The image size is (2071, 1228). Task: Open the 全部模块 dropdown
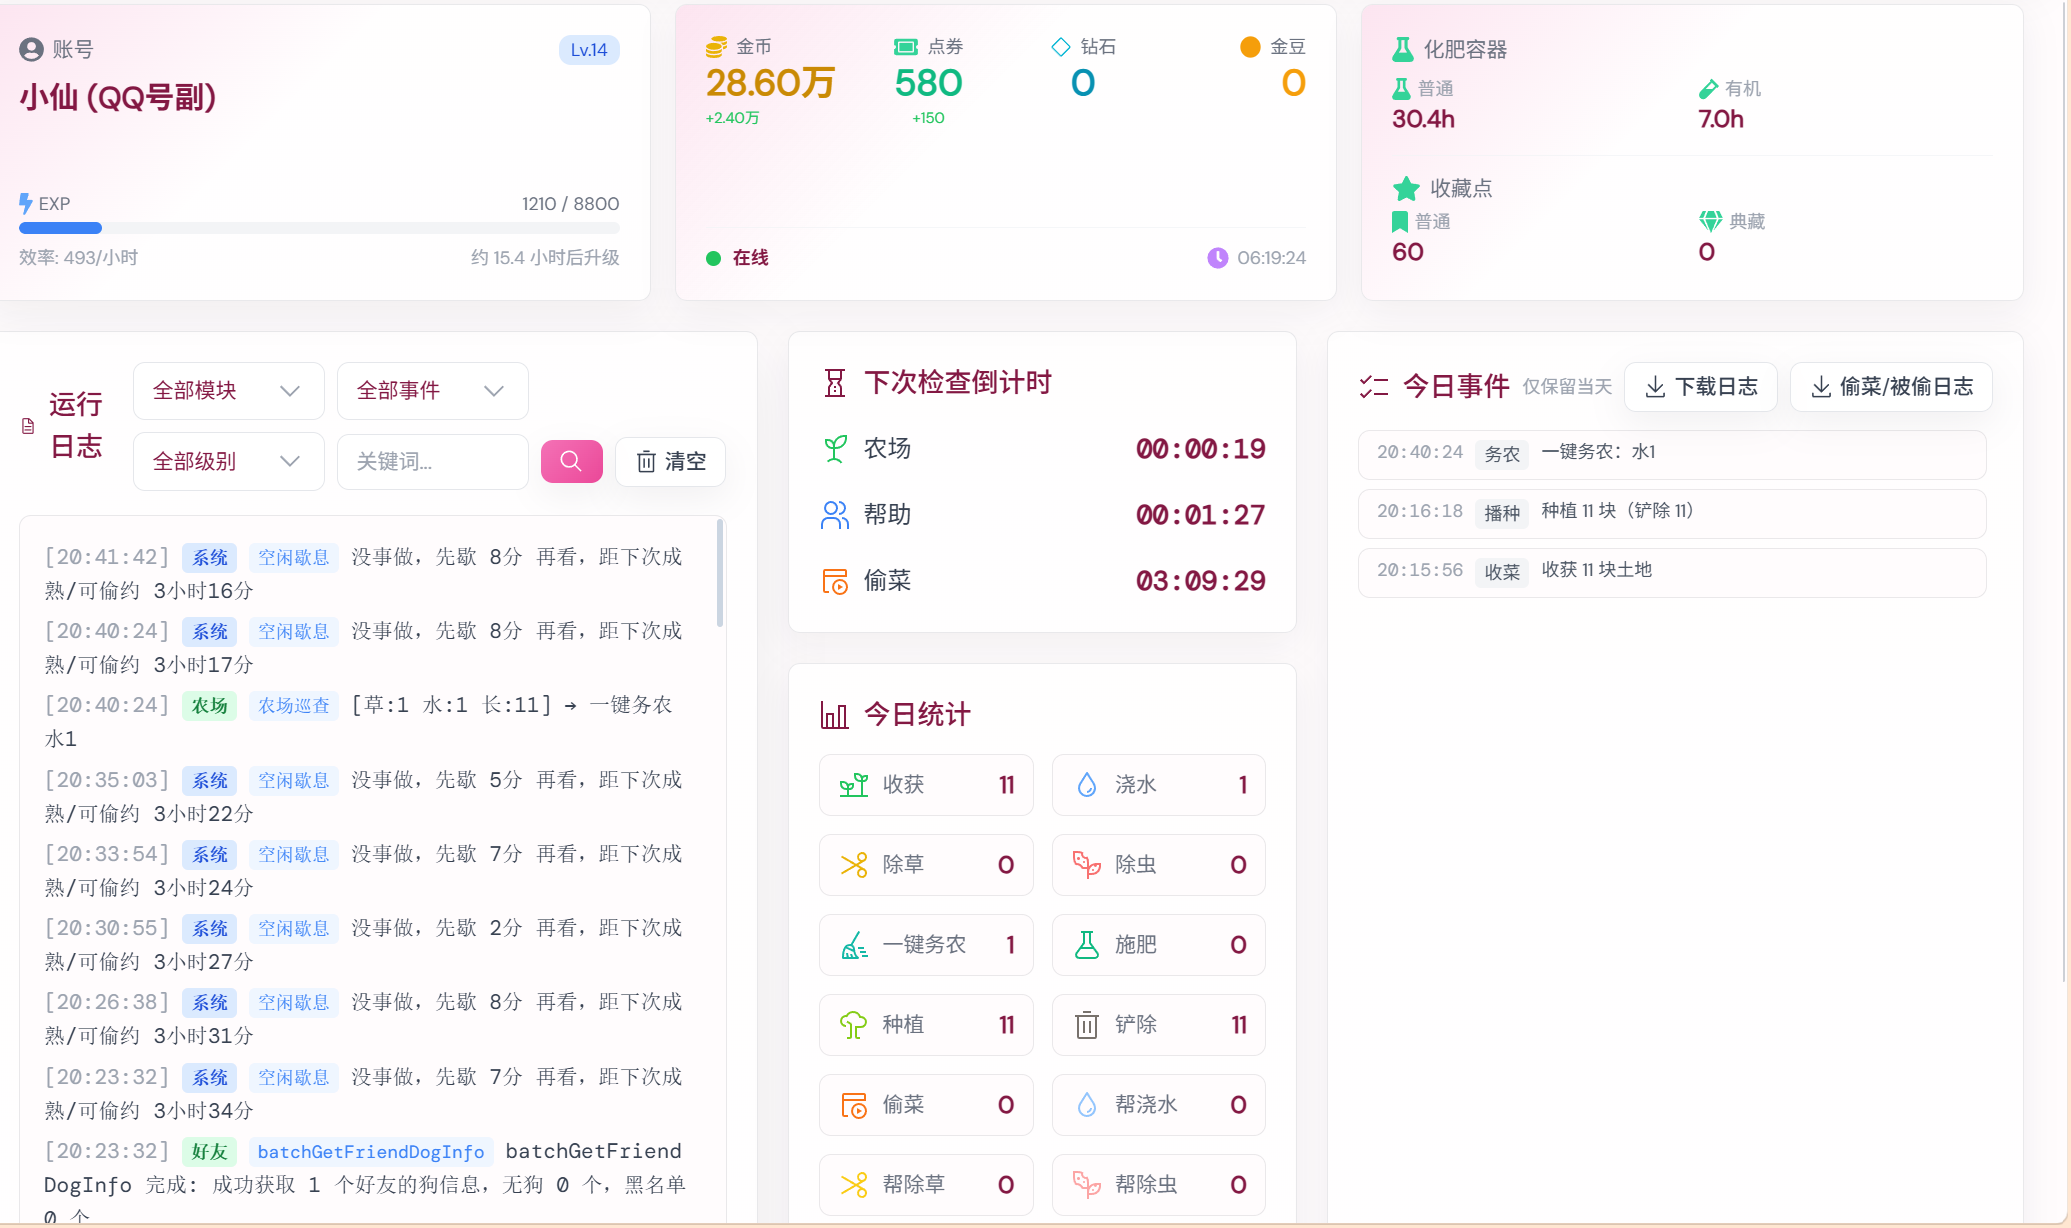point(228,391)
